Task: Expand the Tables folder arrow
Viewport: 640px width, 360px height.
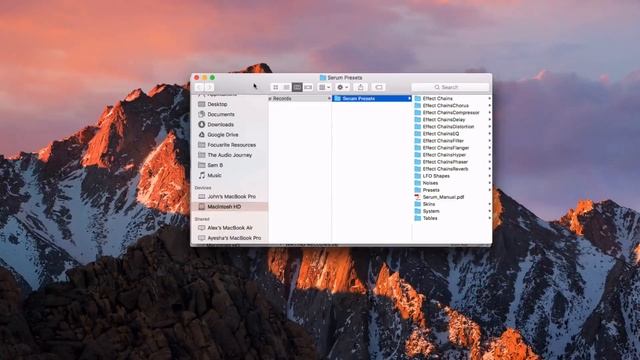Action: [x=489, y=218]
